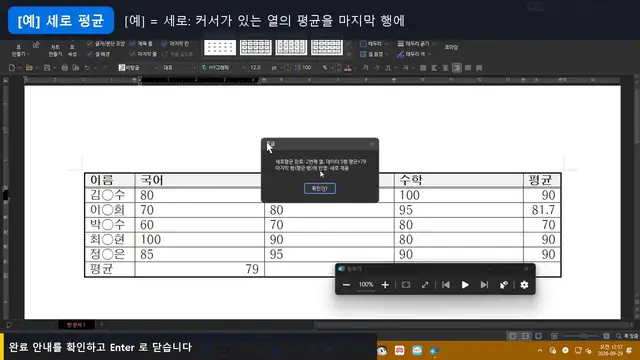
Task: Apply strikethrough formatting icon
Action: point(405,68)
